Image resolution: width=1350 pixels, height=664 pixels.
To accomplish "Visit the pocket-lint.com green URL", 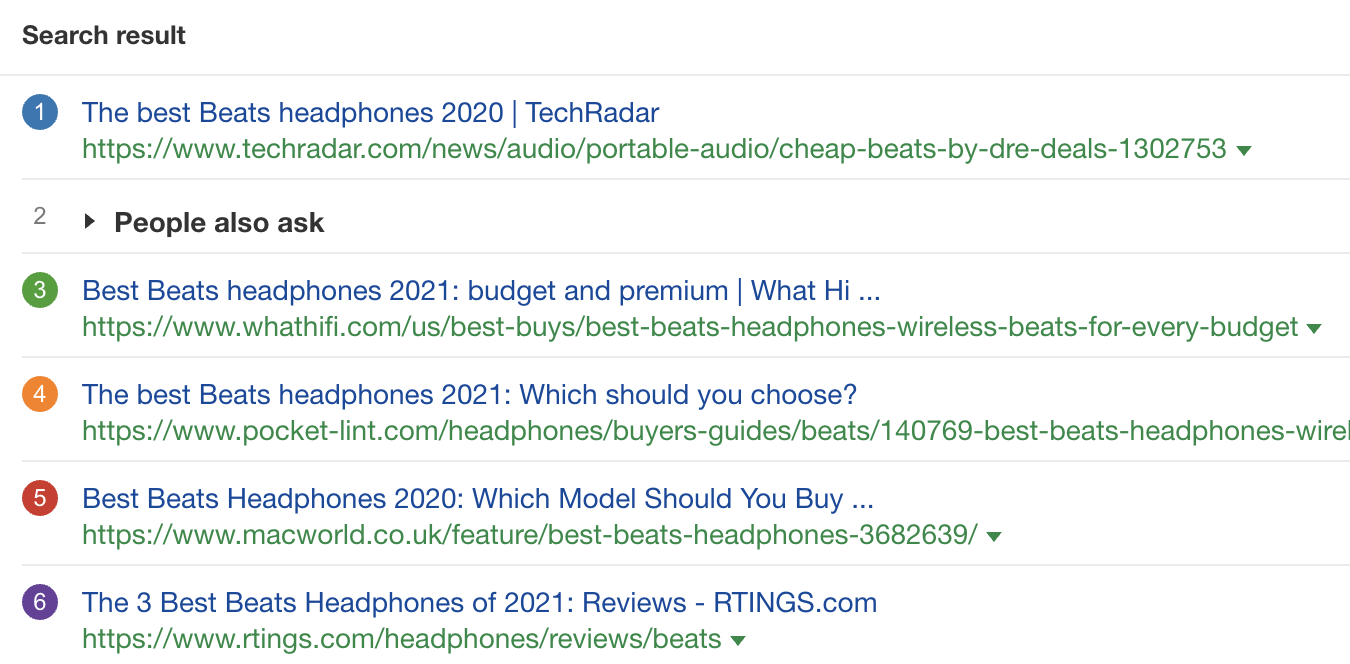I will pos(714,432).
